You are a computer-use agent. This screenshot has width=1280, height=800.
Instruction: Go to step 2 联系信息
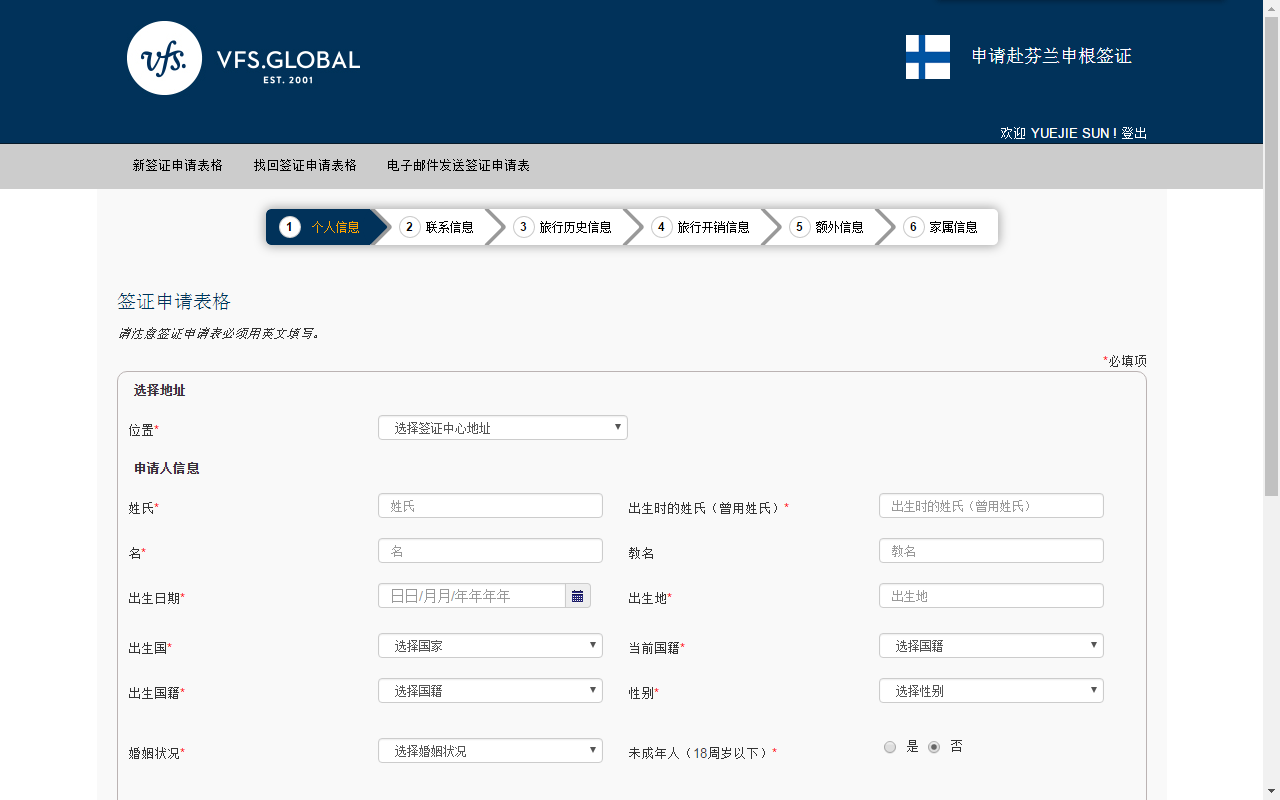pos(439,227)
